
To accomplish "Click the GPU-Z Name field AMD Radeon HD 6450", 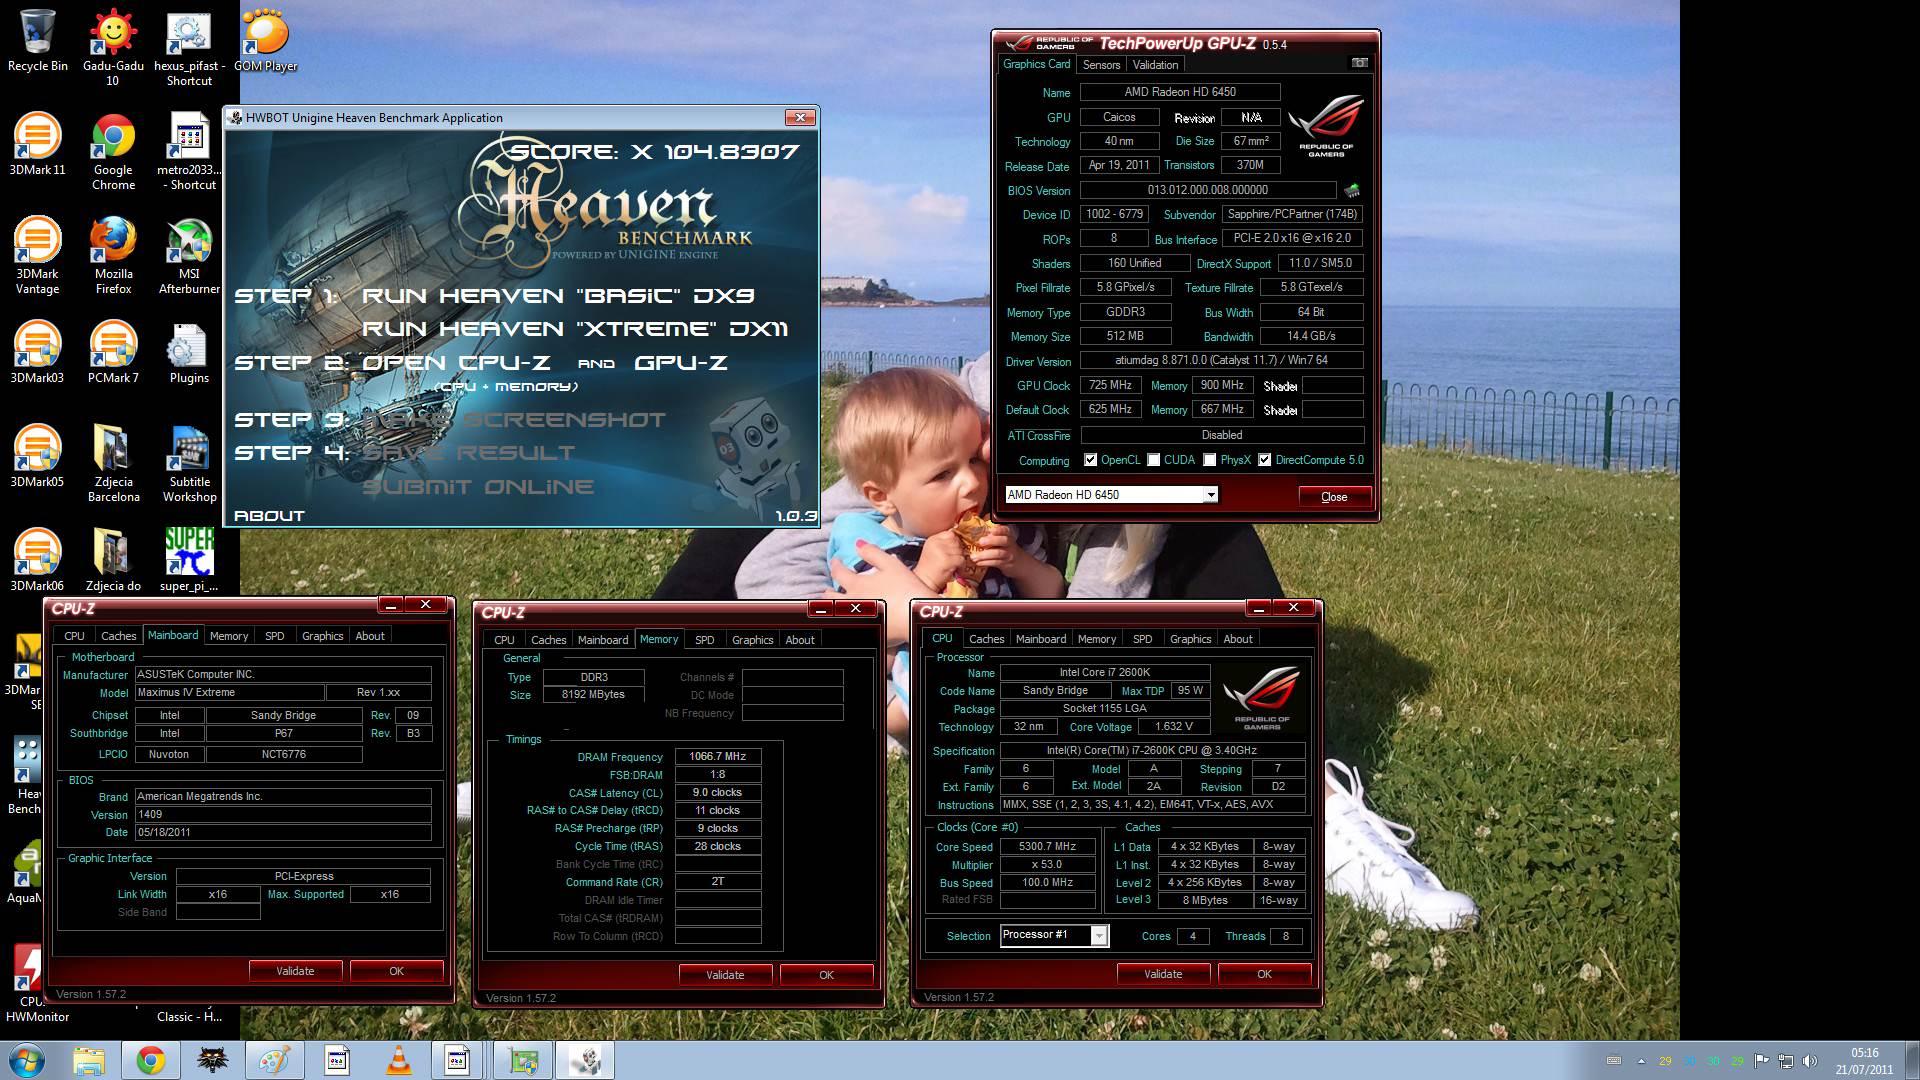I will pos(1180,92).
